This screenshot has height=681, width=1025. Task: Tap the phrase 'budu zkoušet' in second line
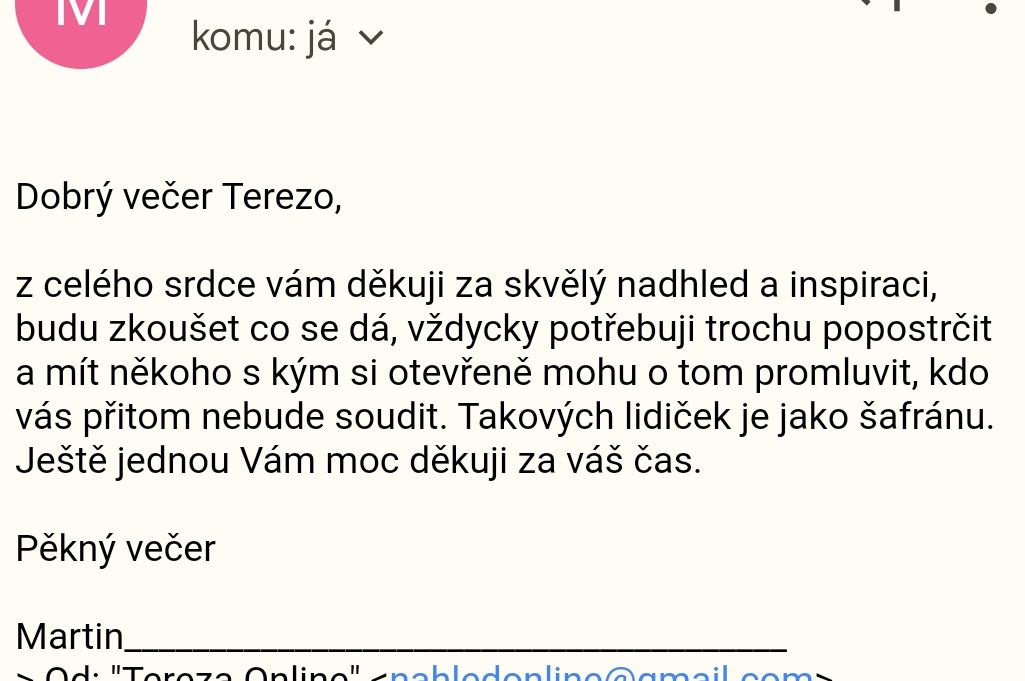tap(127, 329)
